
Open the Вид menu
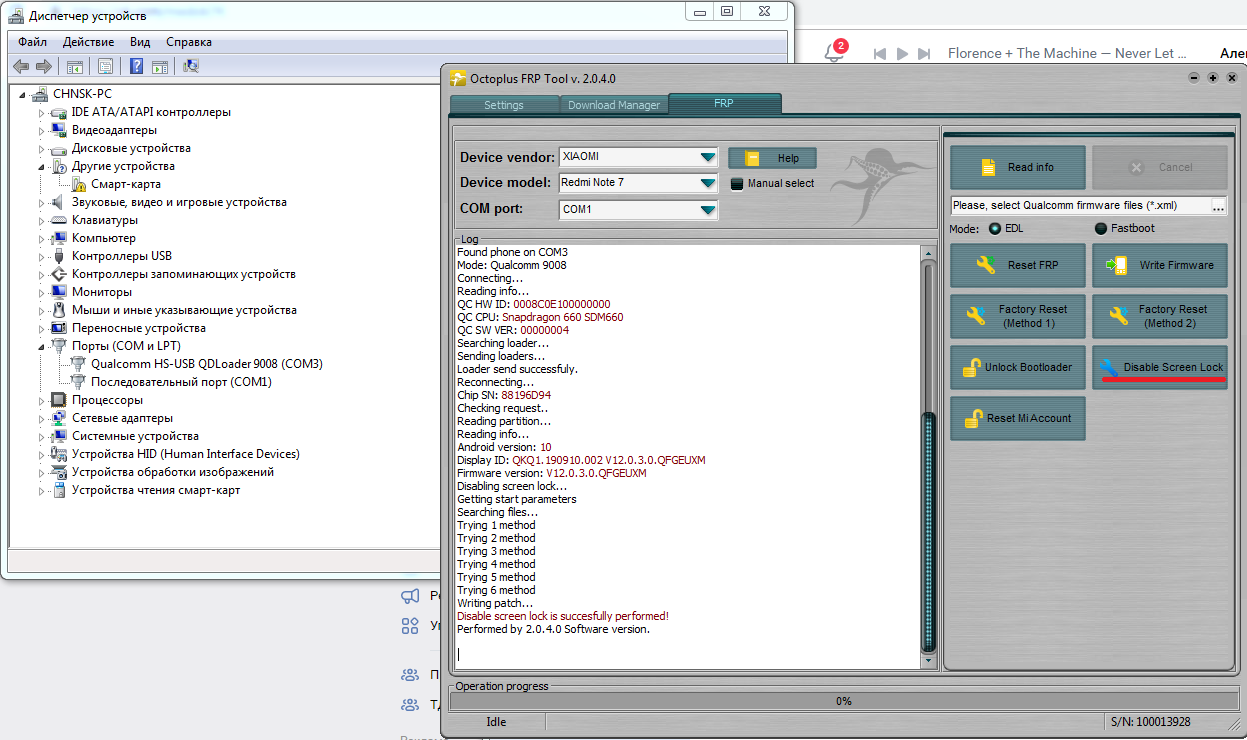pos(140,42)
